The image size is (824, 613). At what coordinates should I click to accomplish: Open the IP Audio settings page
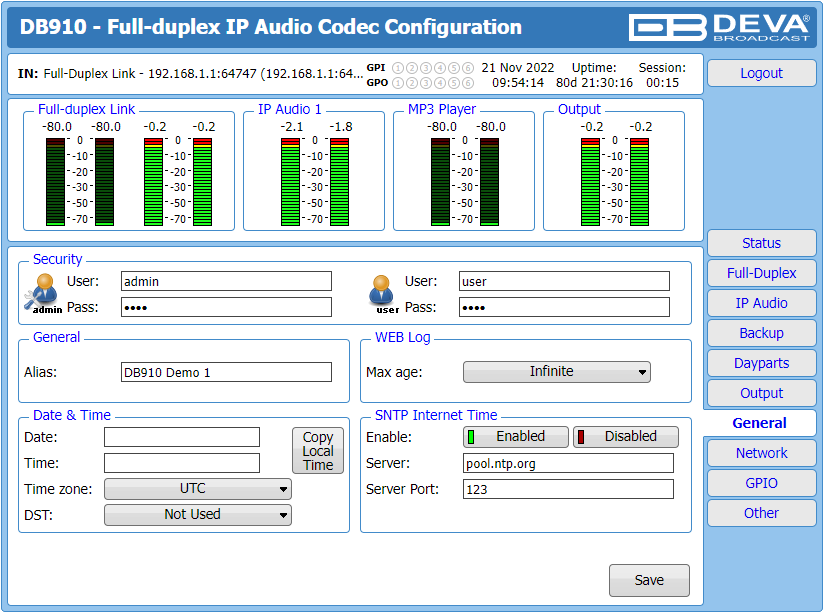pos(761,303)
